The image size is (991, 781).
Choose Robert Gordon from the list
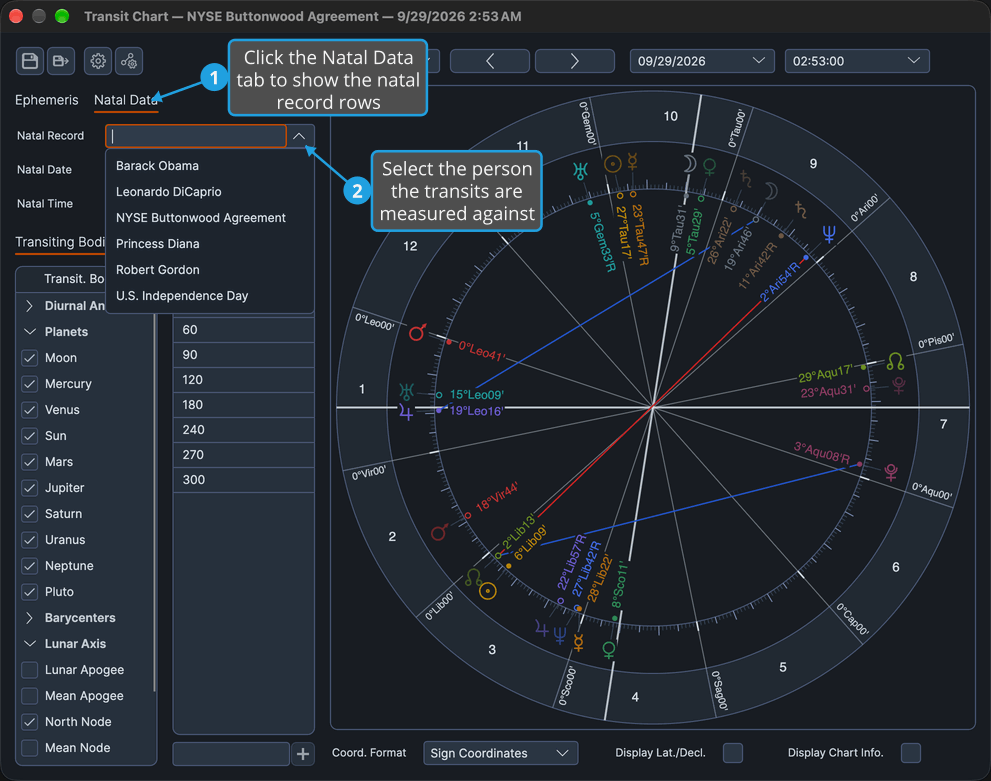click(210, 269)
